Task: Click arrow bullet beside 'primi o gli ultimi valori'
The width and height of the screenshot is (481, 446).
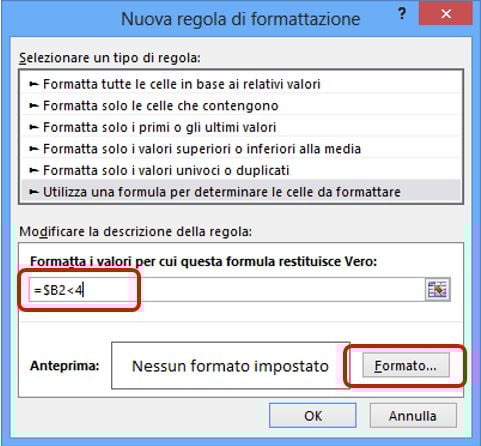Action: [x=34, y=127]
